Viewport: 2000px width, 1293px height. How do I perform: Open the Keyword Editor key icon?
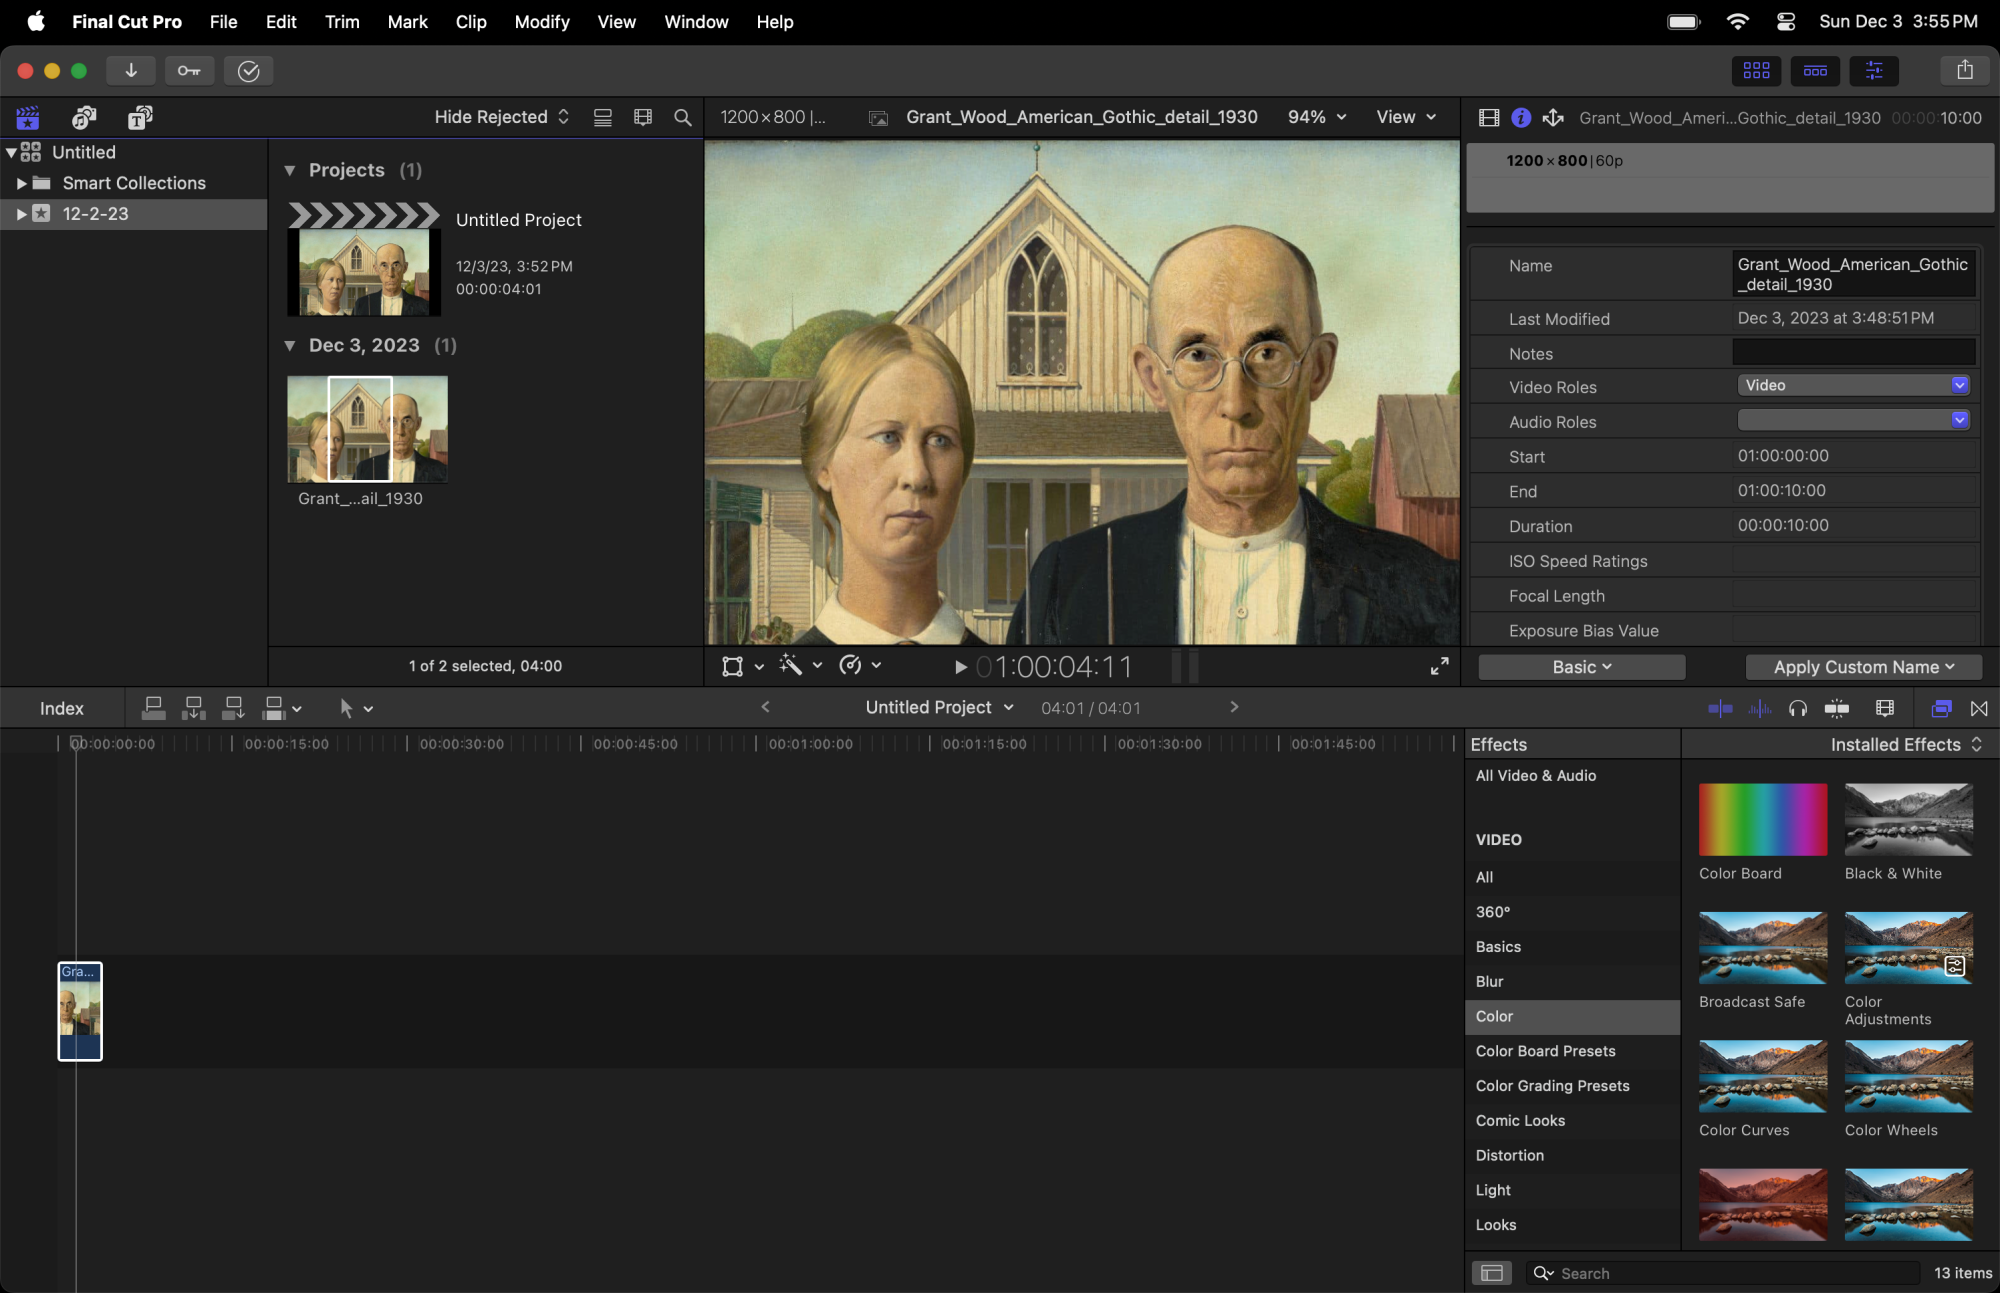click(x=189, y=70)
